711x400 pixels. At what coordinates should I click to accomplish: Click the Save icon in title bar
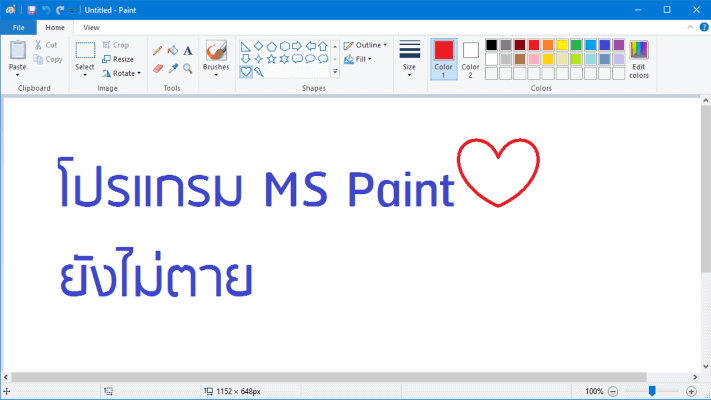click(32, 9)
